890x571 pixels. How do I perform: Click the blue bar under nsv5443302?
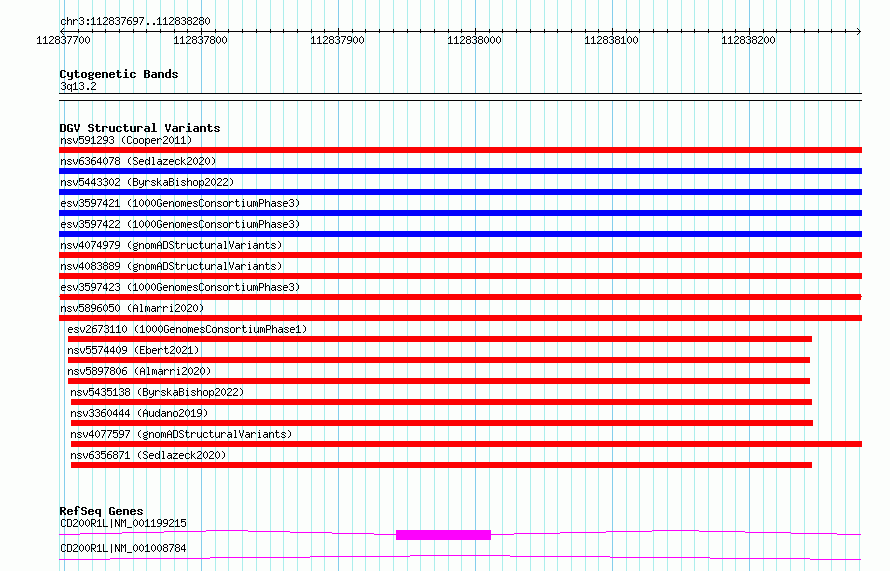click(460, 192)
